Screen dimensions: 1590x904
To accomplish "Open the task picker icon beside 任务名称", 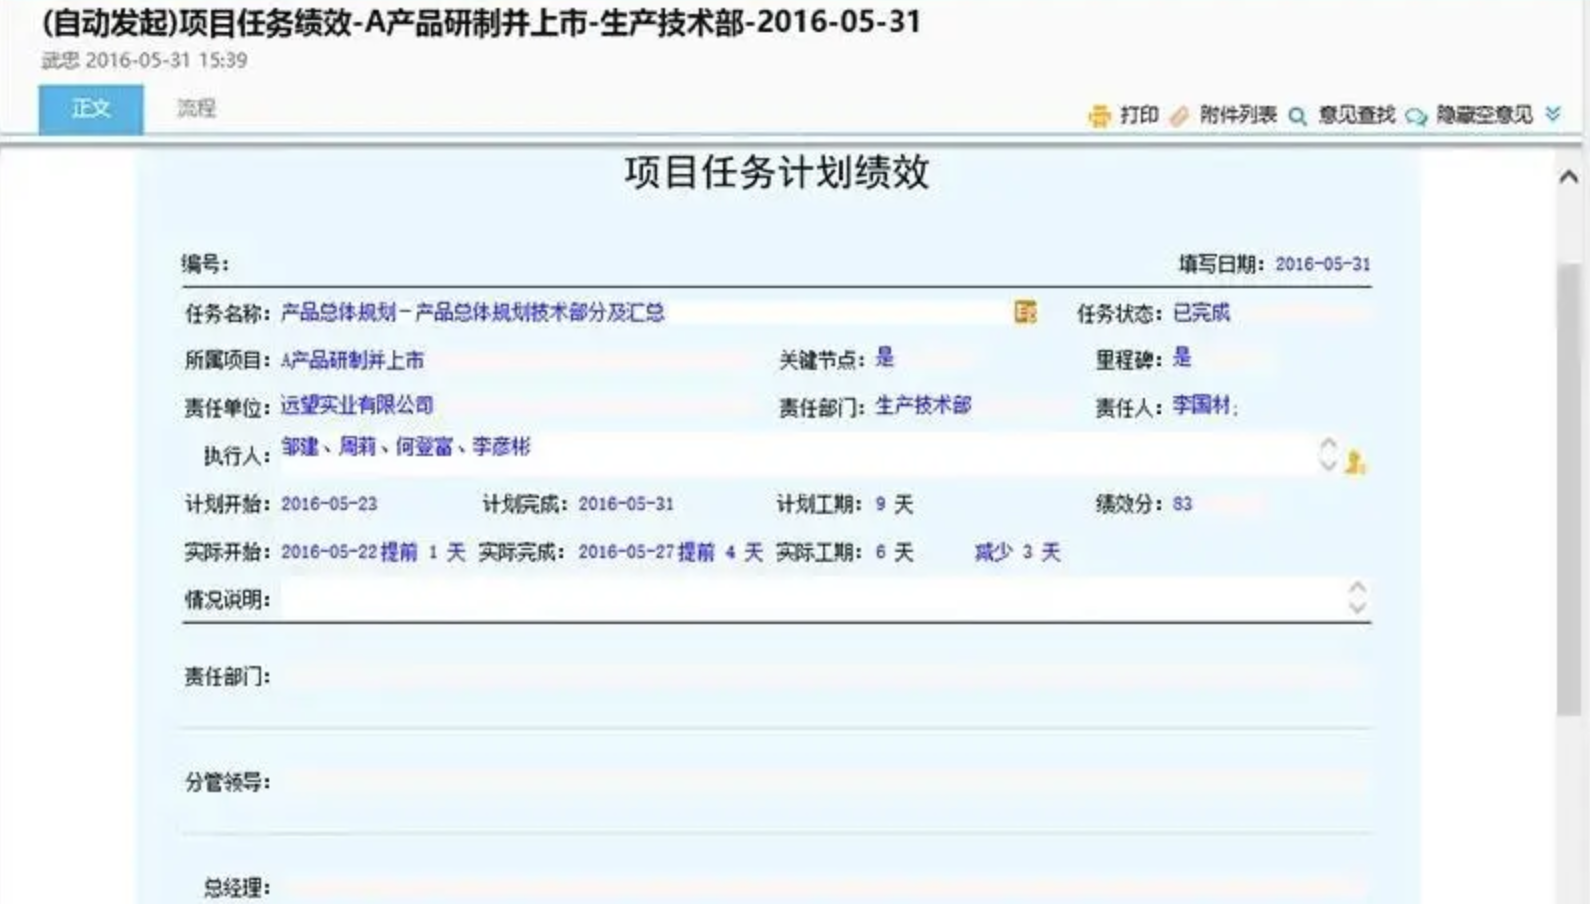I will [1025, 312].
